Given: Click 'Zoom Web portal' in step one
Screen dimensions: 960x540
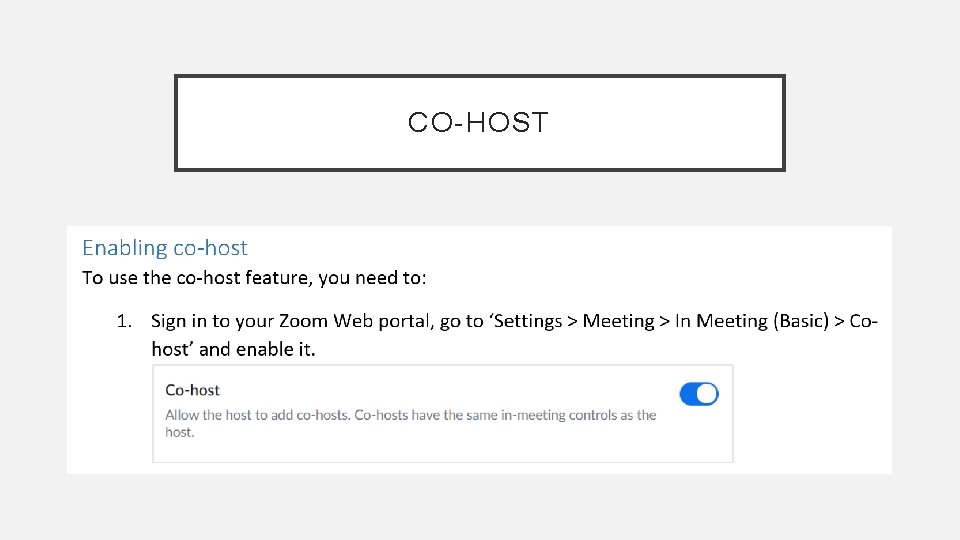Looking at the screenshot, I should (354, 321).
